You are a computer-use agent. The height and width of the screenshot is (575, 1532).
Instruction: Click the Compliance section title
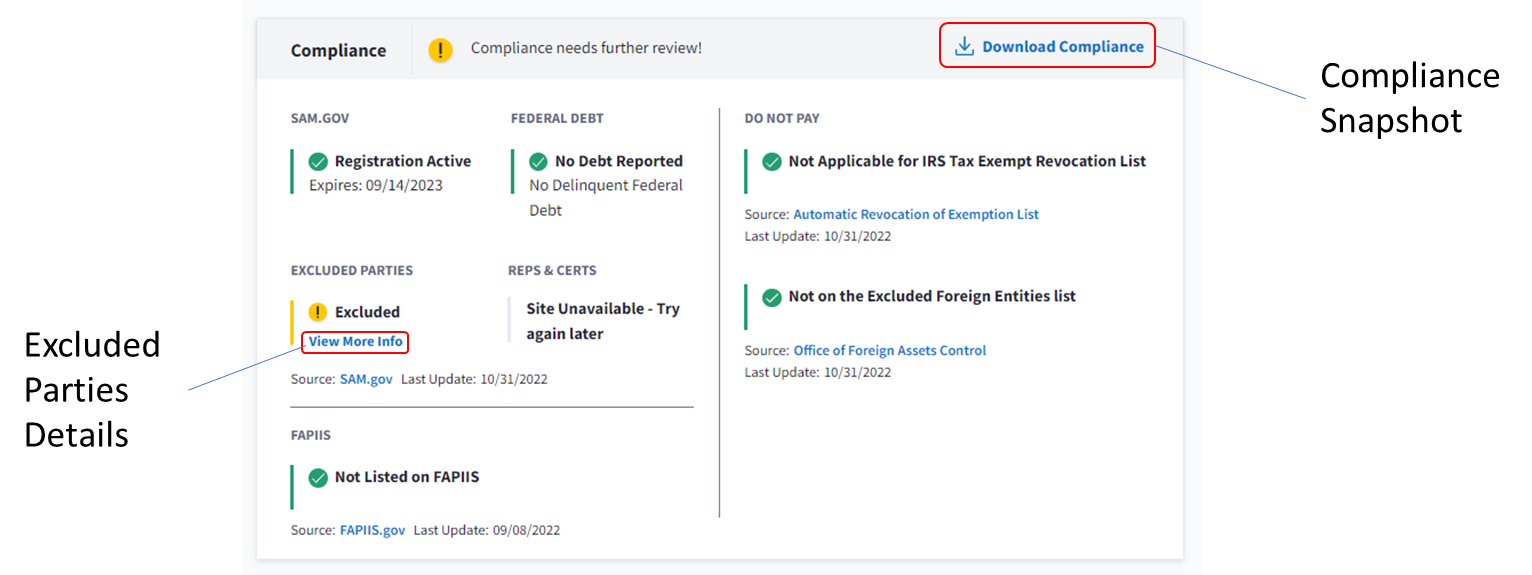point(338,51)
